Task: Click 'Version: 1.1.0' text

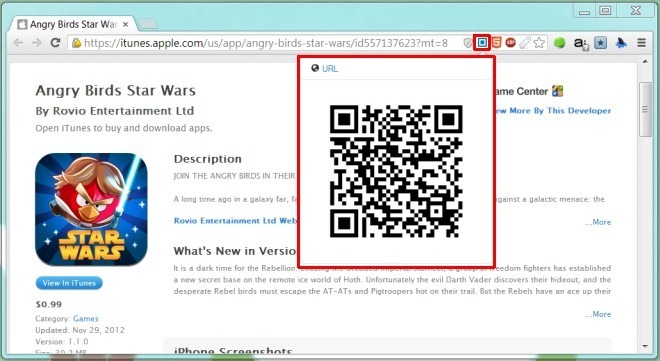Action: (62, 341)
